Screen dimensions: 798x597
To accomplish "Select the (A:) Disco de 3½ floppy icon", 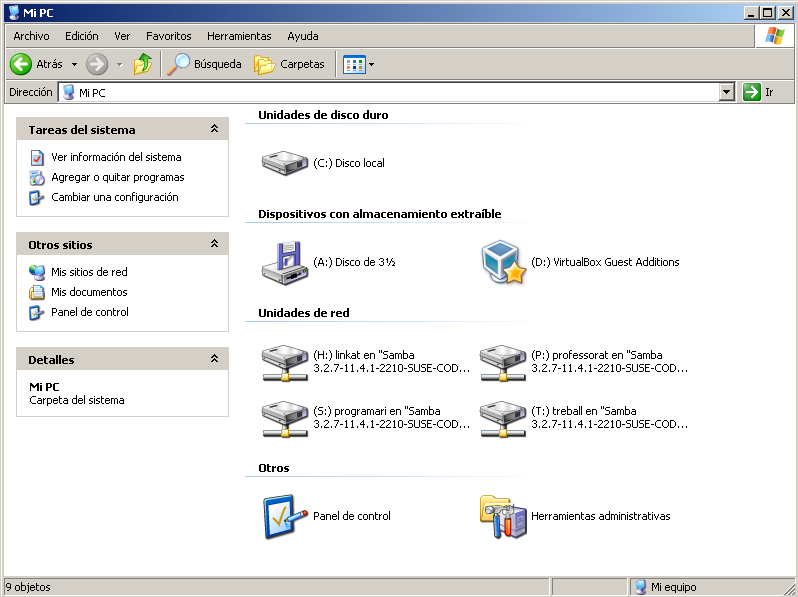I will [x=285, y=262].
